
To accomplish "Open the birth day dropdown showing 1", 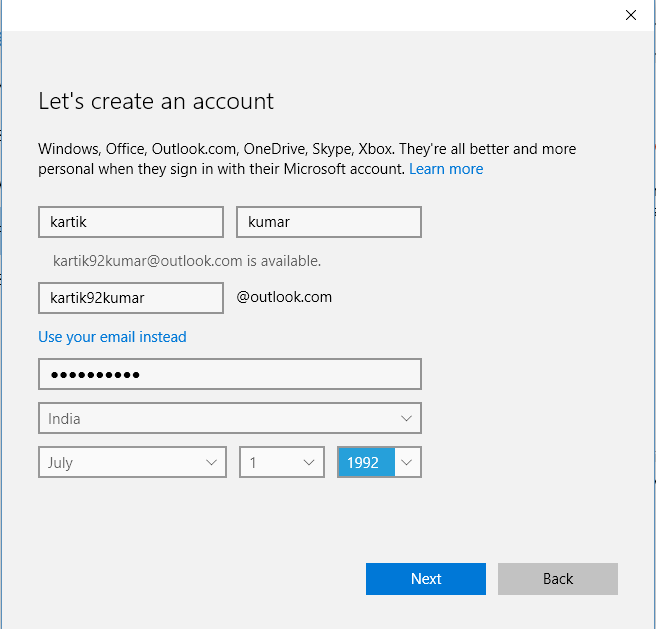I will pos(281,463).
